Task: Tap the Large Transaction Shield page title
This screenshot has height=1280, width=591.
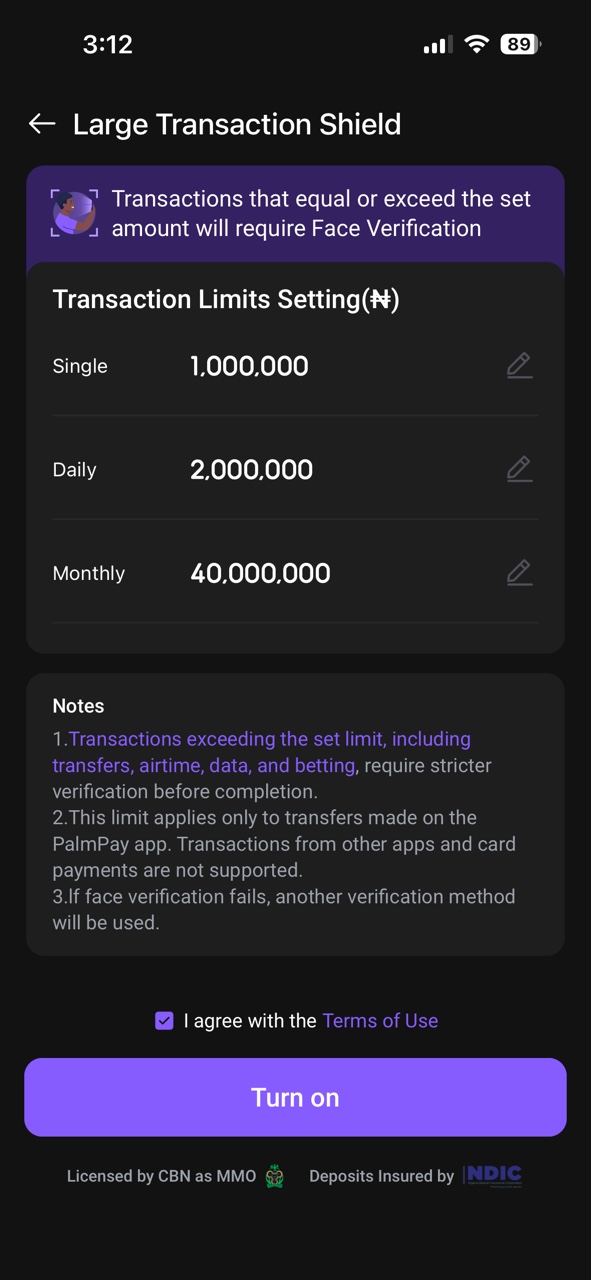Action: click(x=237, y=124)
